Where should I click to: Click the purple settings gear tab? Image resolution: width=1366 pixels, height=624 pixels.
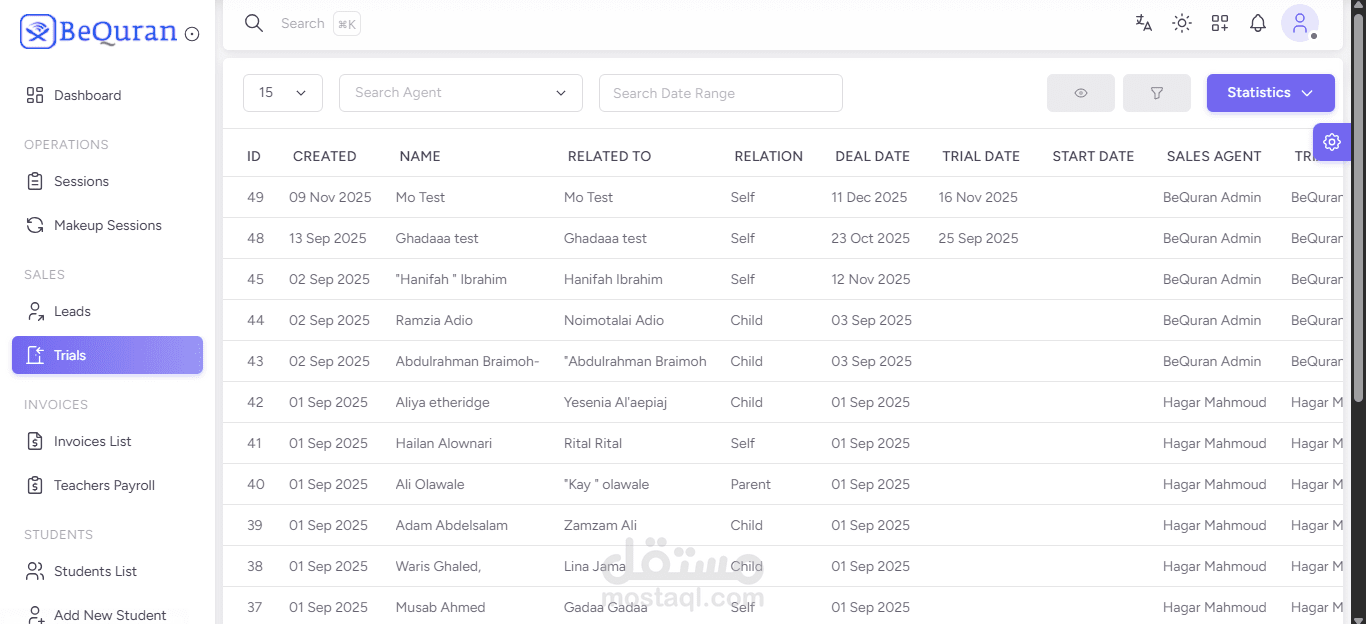click(1331, 142)
